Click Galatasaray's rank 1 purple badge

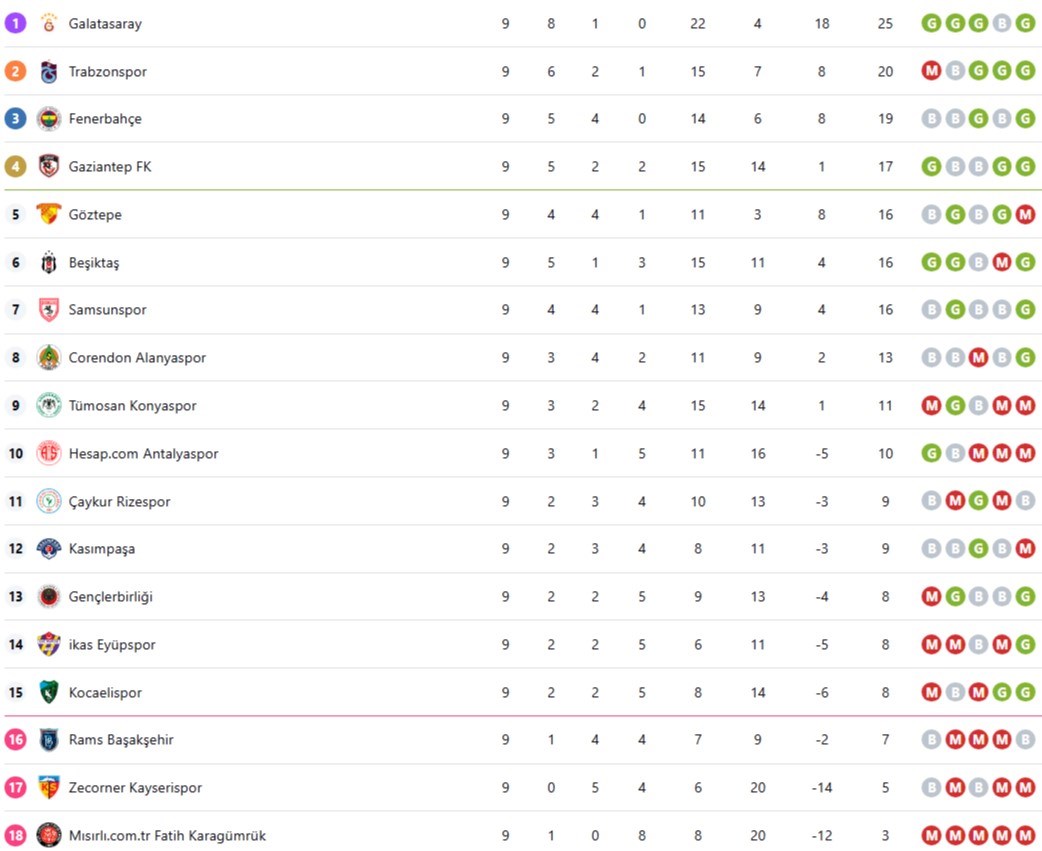tap(15, 23)
